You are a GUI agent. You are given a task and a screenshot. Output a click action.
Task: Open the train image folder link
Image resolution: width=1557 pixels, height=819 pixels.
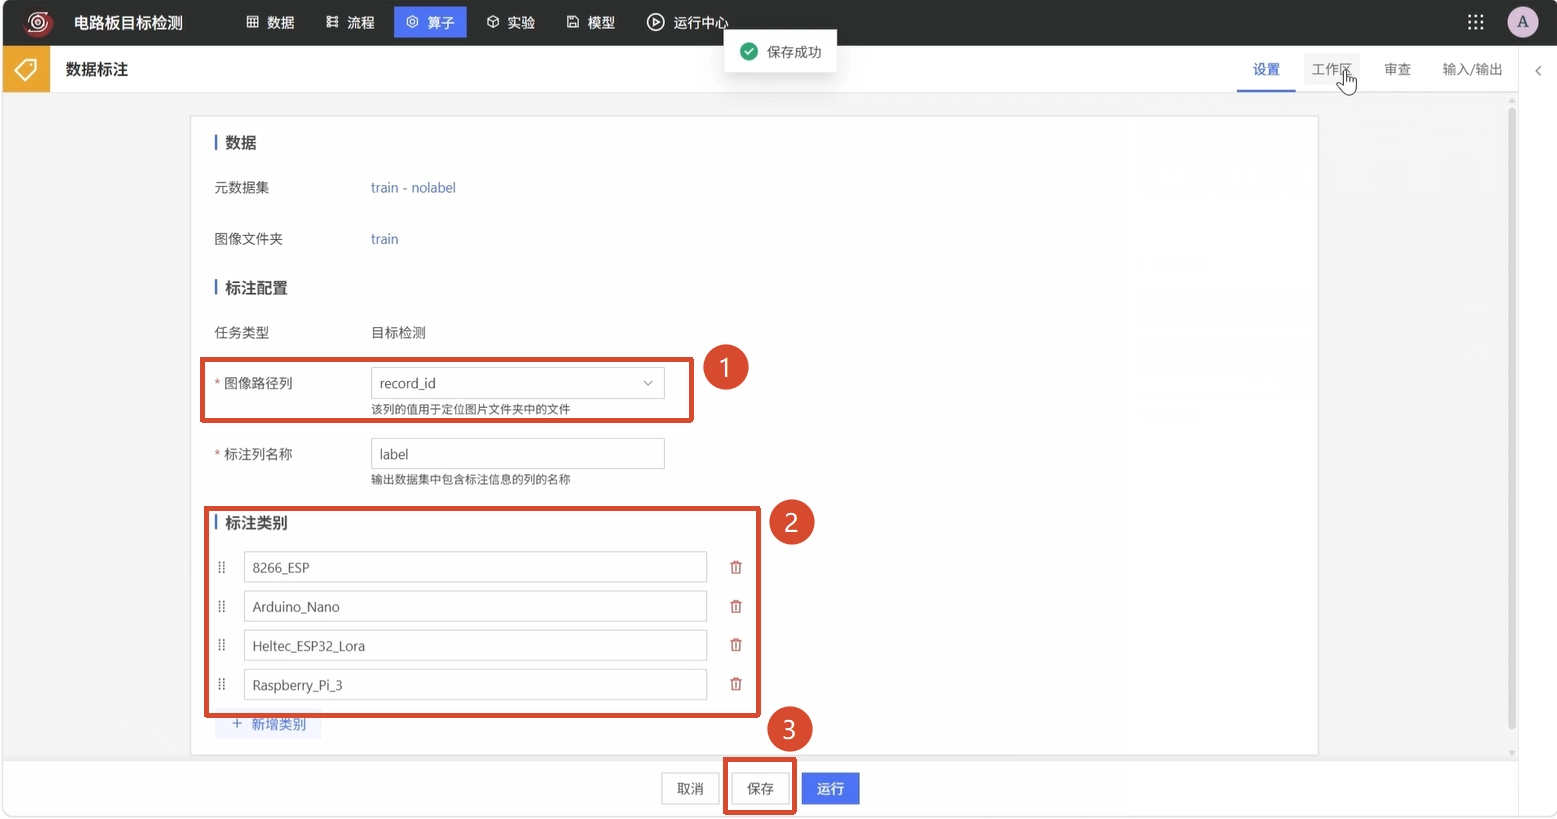pos(384,239)
